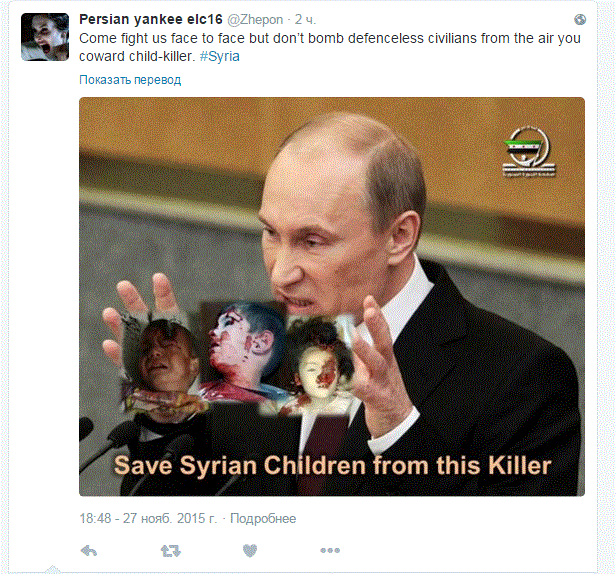Like the tweet with heart icon
This screenshot has height=574, width=616.
[x=250, y=550]
